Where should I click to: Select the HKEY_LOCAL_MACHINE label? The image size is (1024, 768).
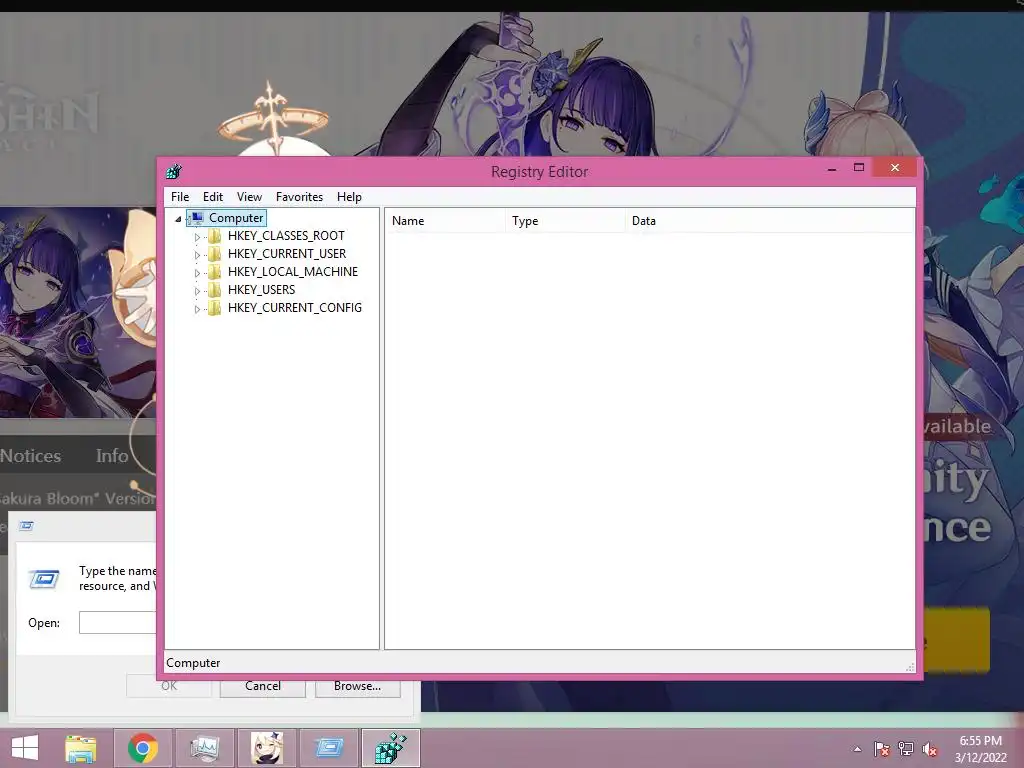point(293,272)
